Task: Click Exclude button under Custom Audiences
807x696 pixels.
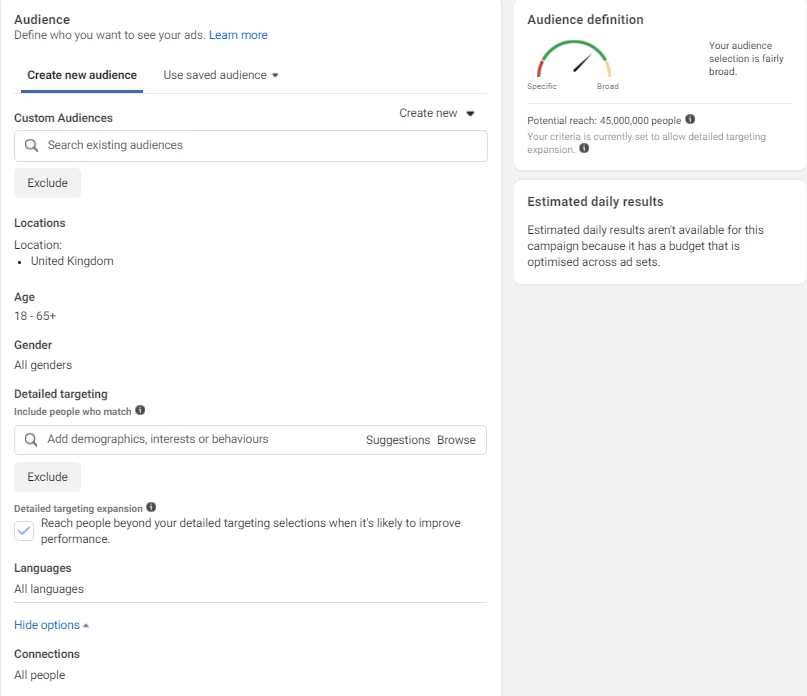Action: (x=47, y=183)
